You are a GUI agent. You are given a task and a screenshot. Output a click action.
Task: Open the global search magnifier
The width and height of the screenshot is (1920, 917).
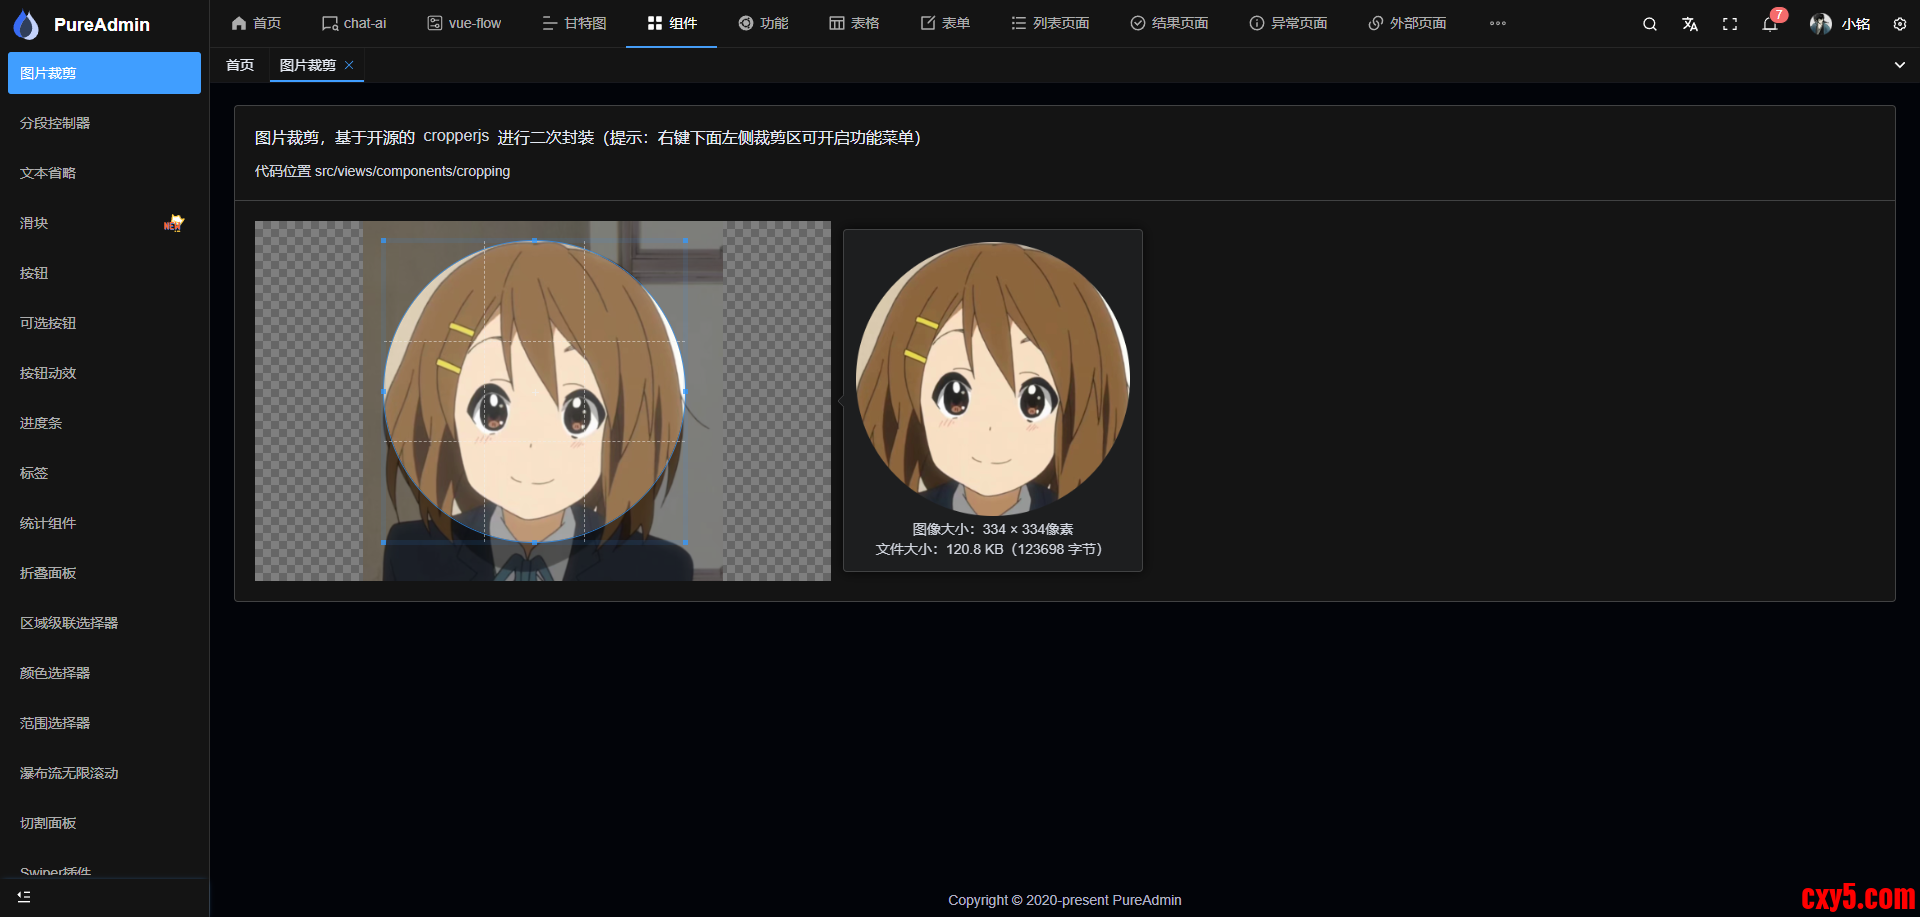pos(1649,23)
